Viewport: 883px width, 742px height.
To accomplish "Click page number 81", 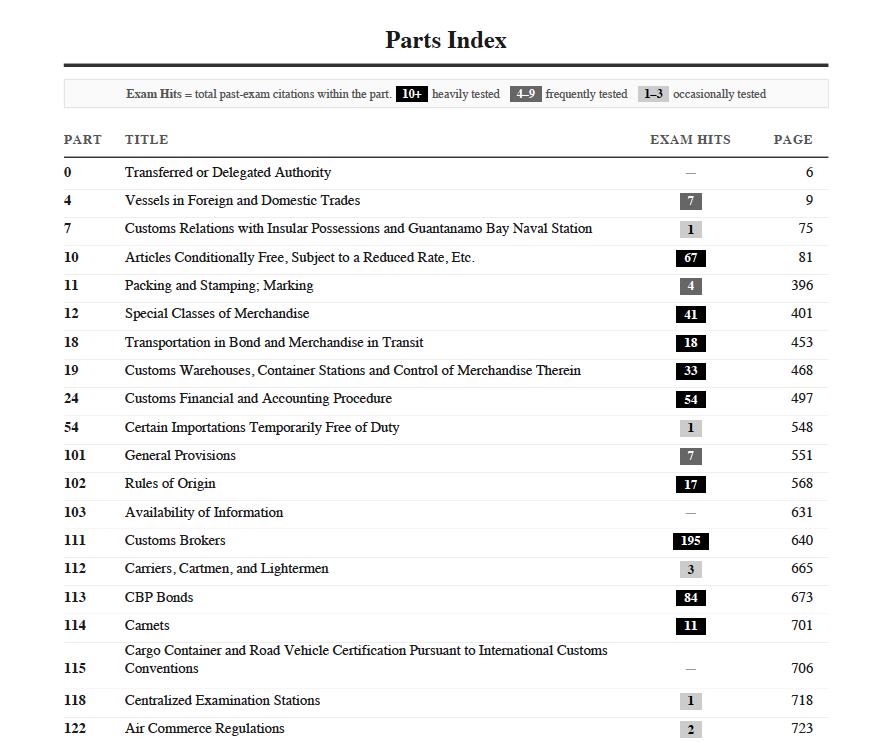I will click(806, 257).
